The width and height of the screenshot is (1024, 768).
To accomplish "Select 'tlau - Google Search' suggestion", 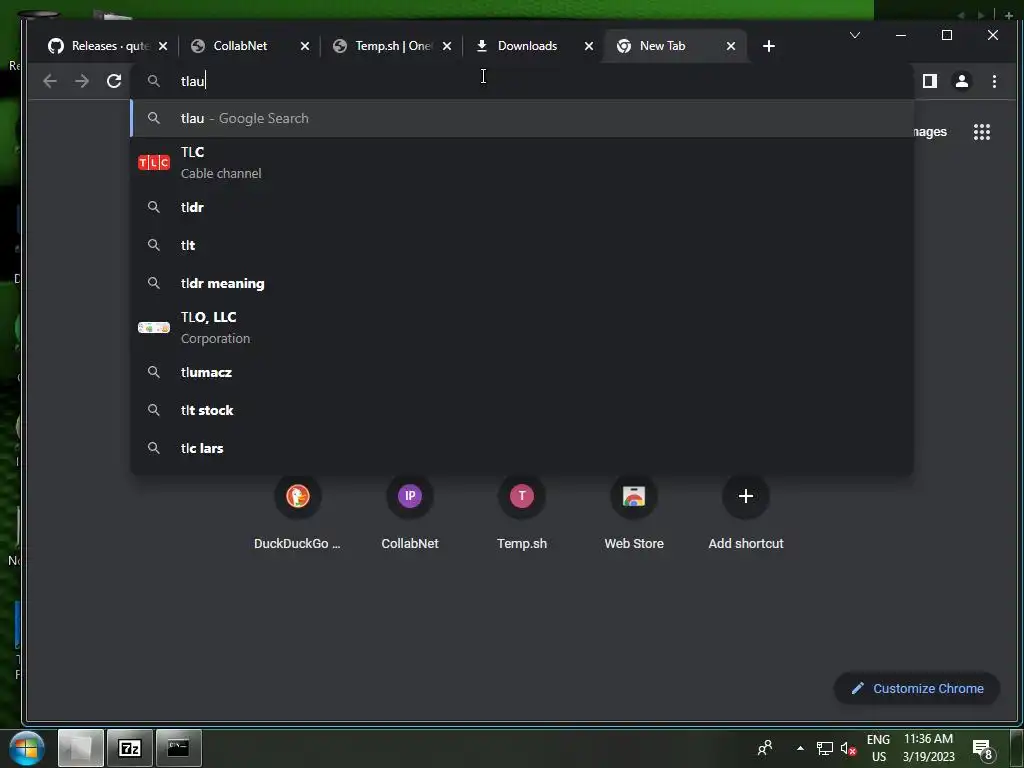I will pos(522,118).
